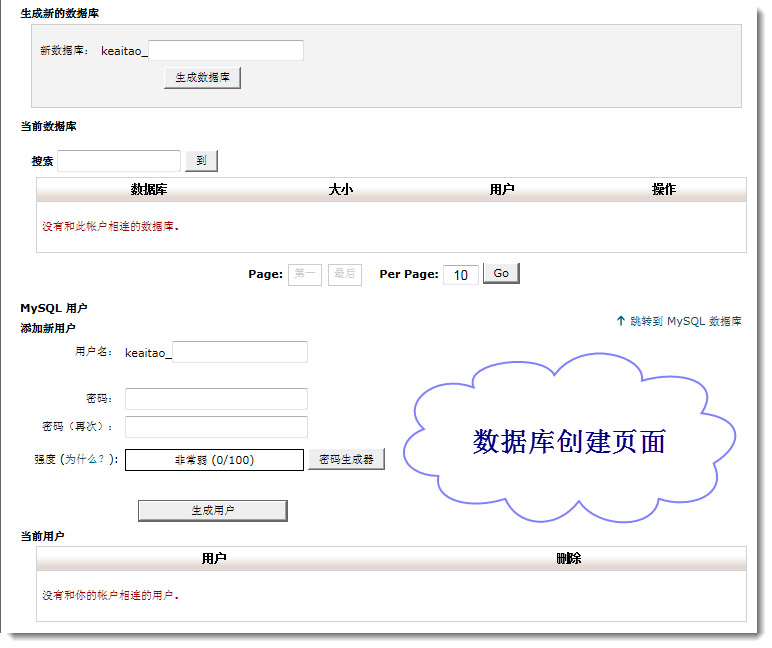Click the 密码（再次） confirm field
The image size is (772, 648).
(x=216, y=427)
